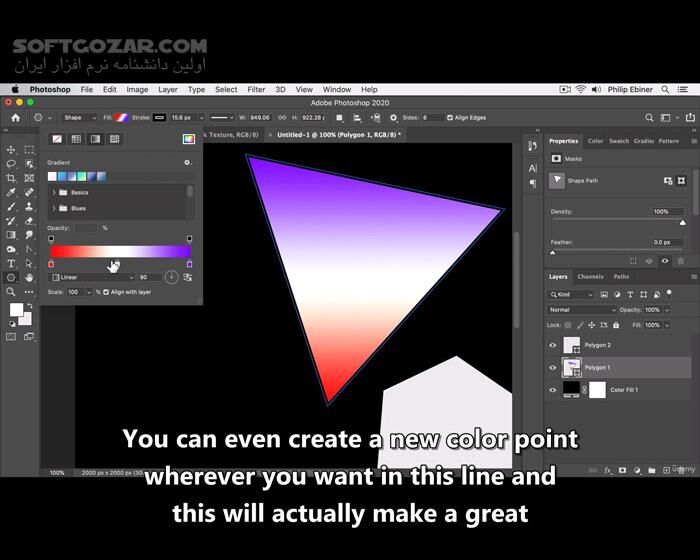This screenshot has height=560, width=700.
Task: Open the Shape tool mode dropdown
Action: pyautogui.click(x=79, y=118)
